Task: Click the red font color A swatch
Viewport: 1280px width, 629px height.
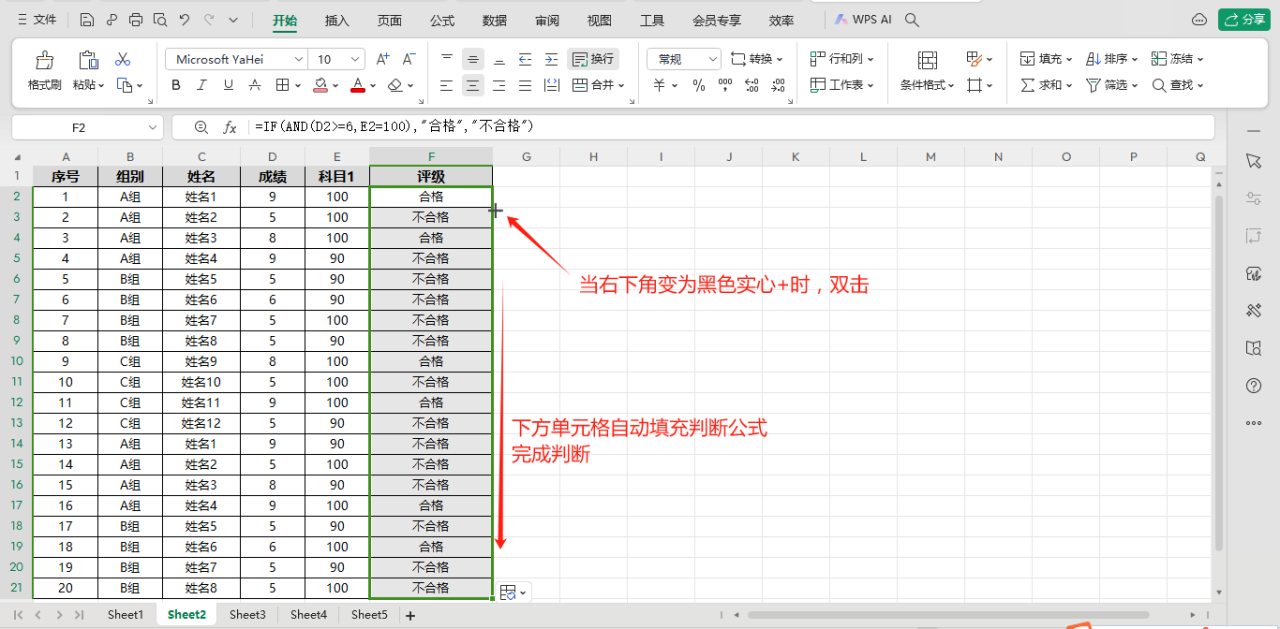Action: (x=358, y=85)
